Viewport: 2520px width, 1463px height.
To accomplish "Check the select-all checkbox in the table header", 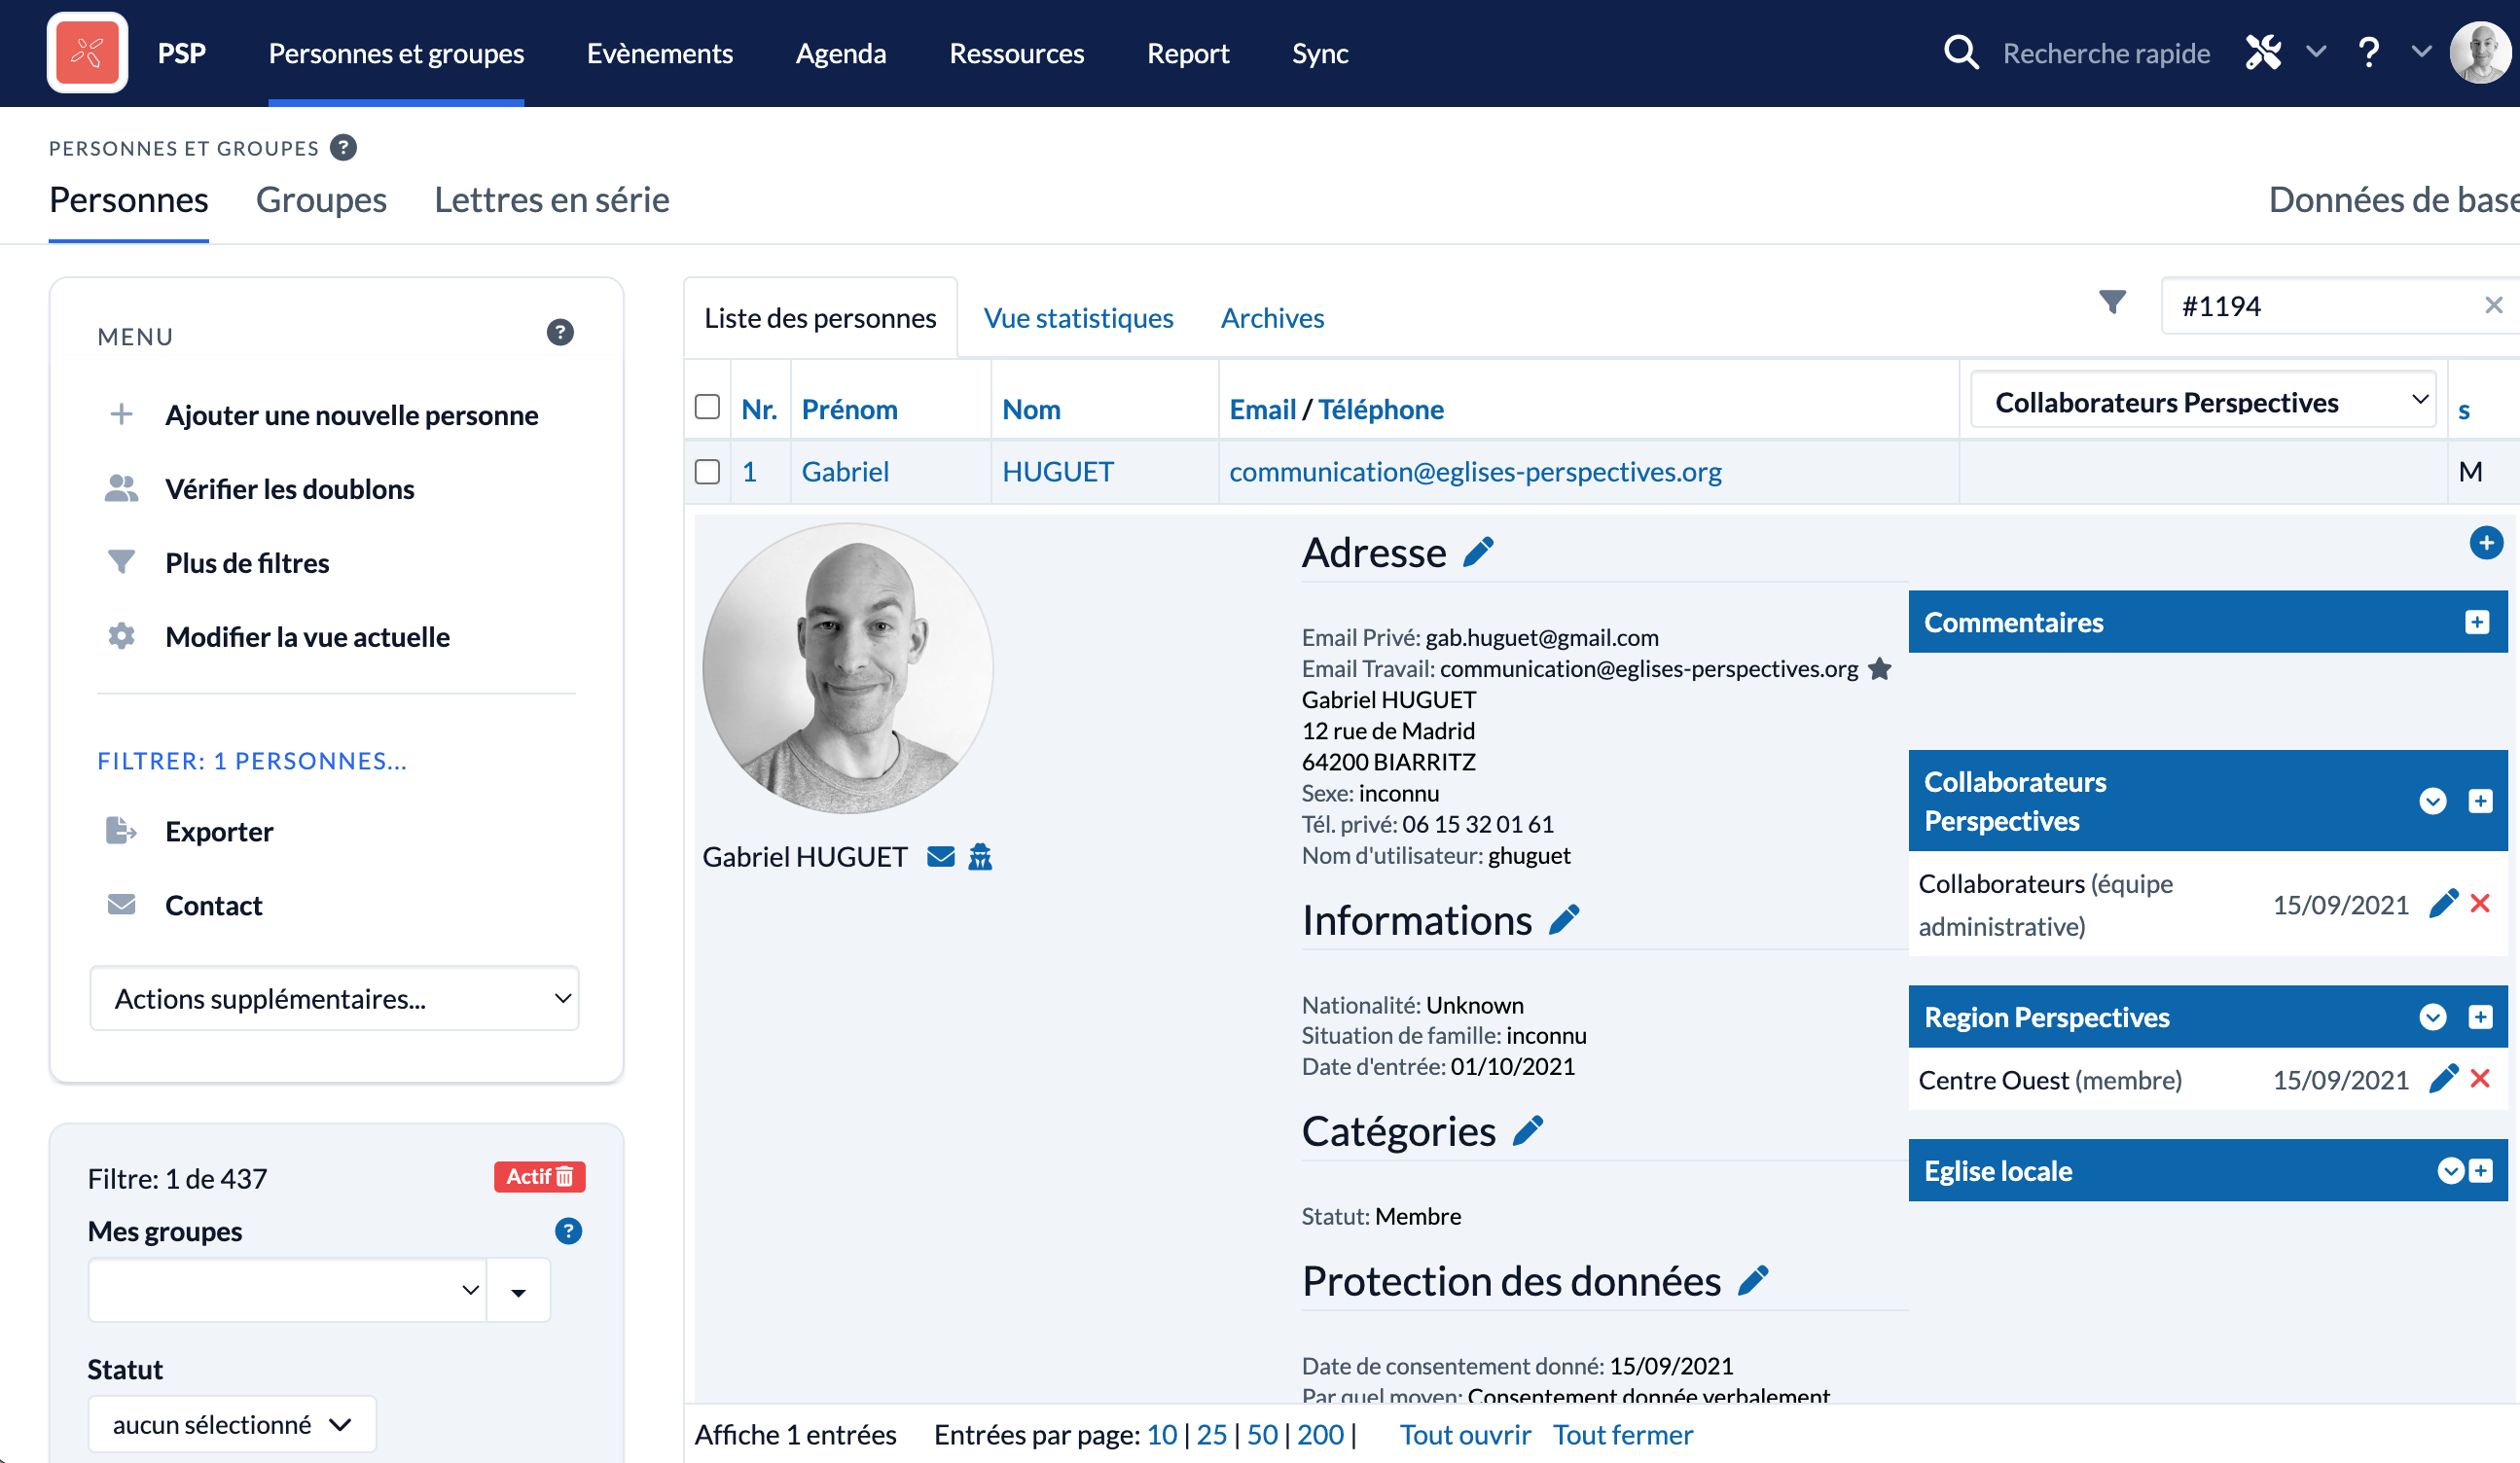I will pyautogui.click(x=707, y=407).
